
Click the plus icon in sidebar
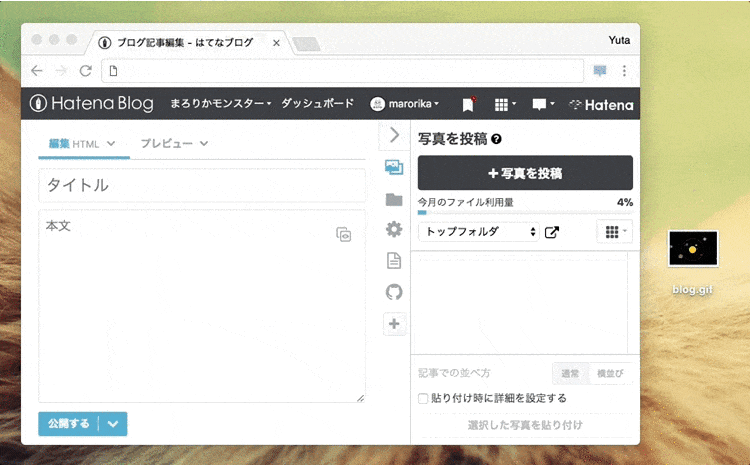[x=394, y=324]
